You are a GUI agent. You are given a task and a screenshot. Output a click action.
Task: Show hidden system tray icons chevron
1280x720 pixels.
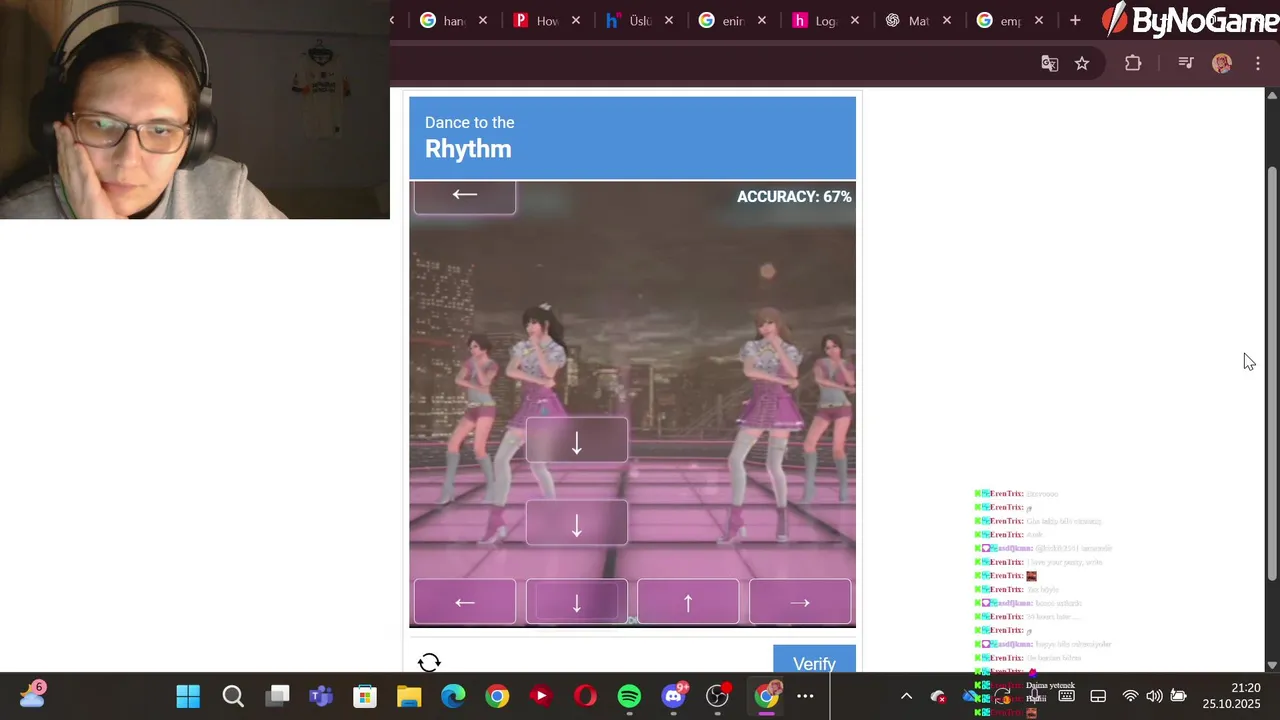click(906, 696)
